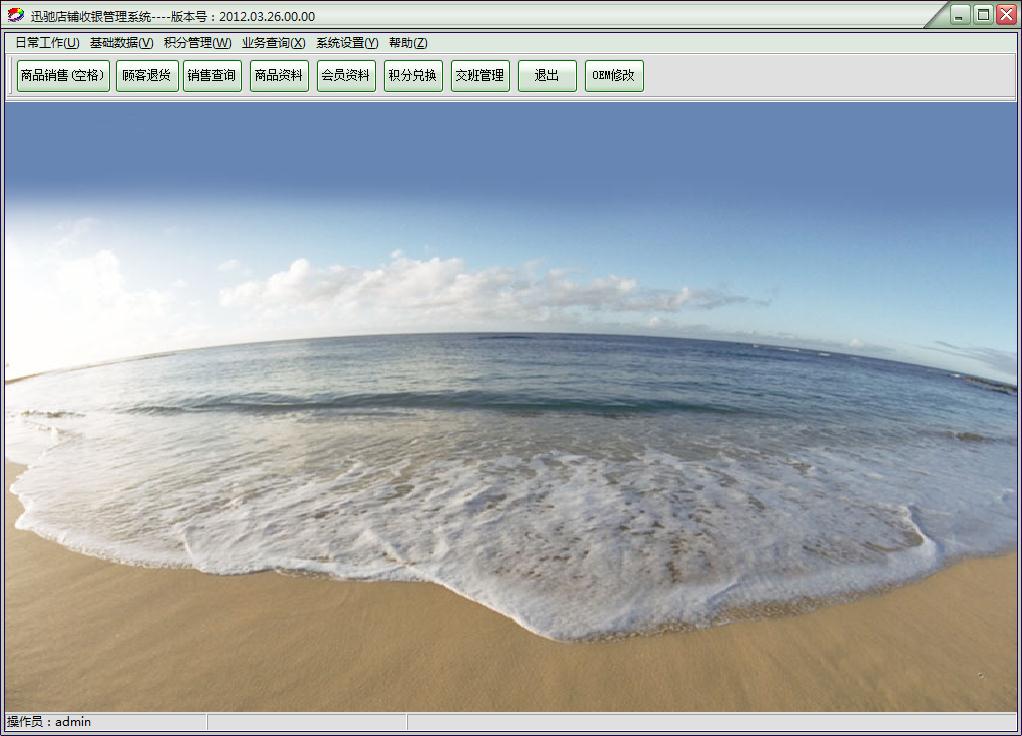Image resolution: width=1022 pixels, height=736 pixels.
Task: Click the application logo icon in title bar
Action: pyautogui.click(x=16, y=15)
